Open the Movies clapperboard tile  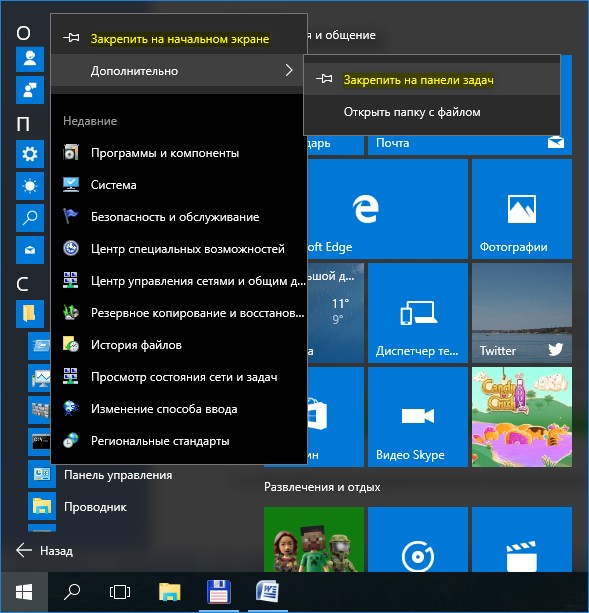pos(522,540)
